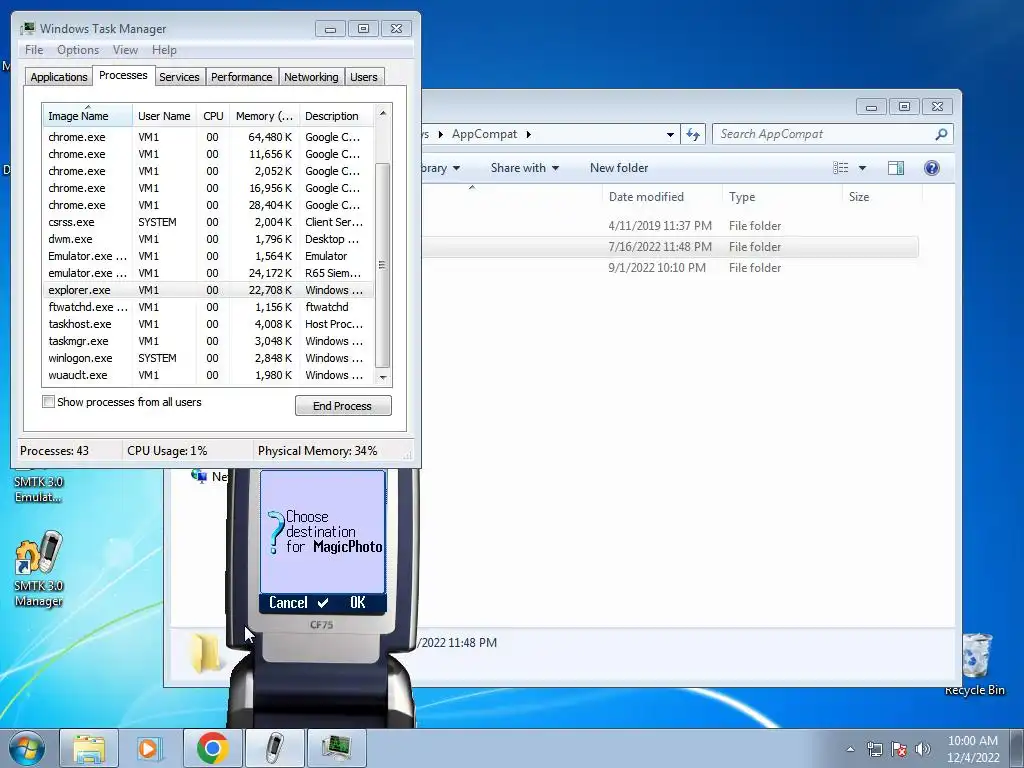Open the view options dropdown arrow
This screenshot has width=1024, height=768.
[862, 168]
